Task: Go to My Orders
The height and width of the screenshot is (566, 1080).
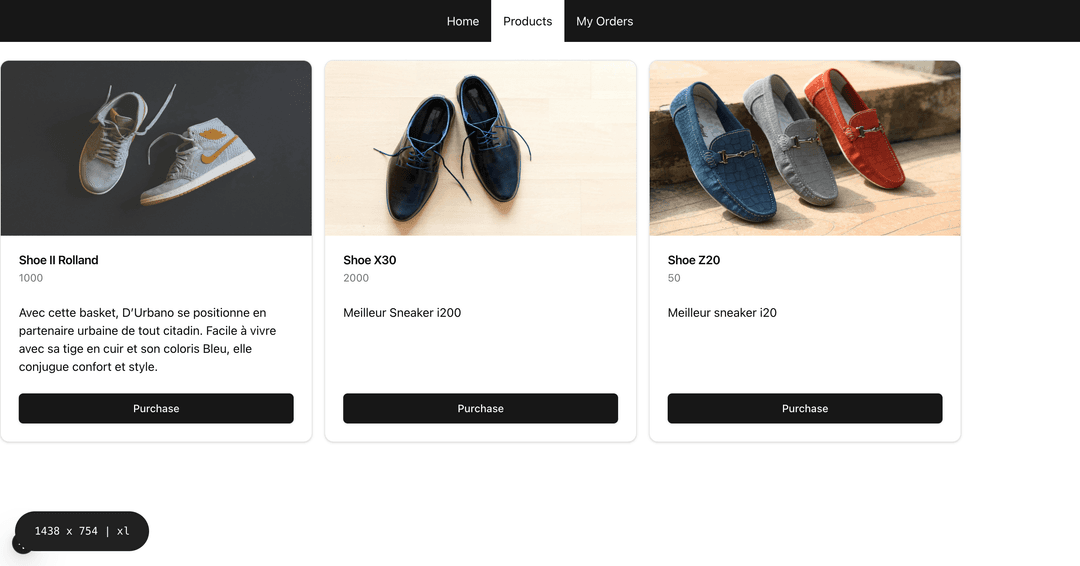Action: 605,21
